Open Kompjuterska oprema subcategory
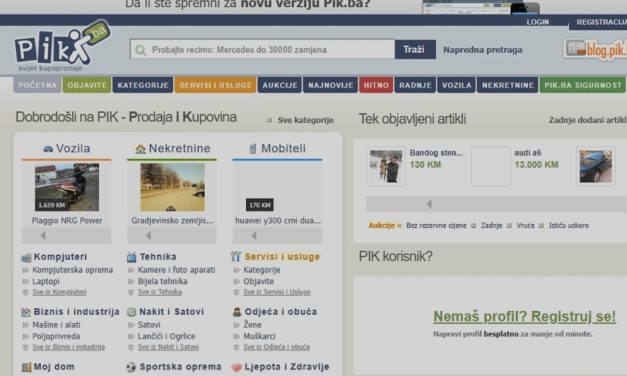 click(72, 270)
